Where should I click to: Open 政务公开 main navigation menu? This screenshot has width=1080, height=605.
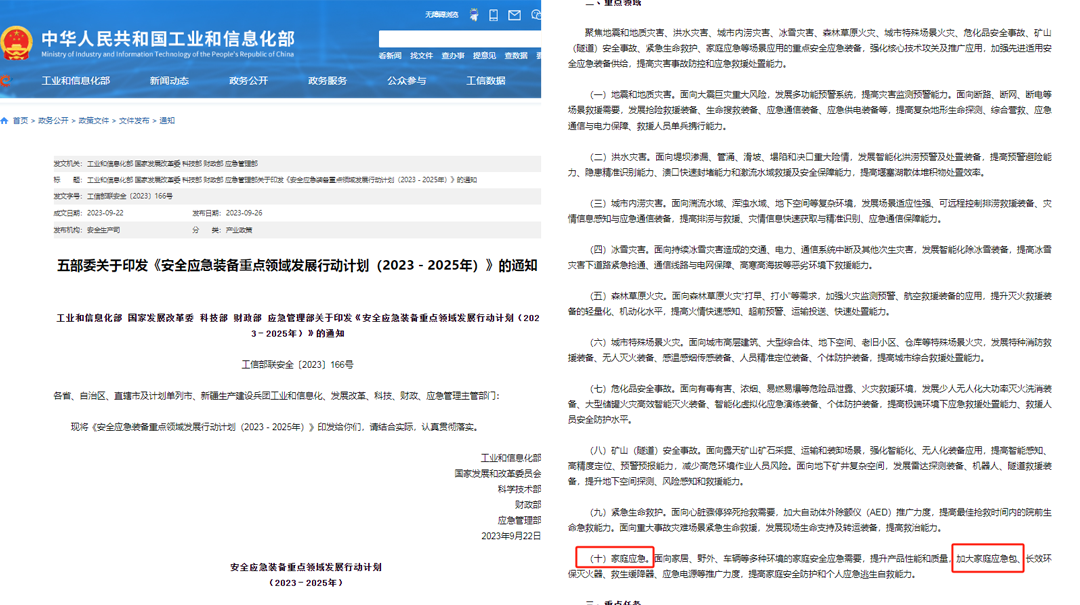(x=248, y=81)
